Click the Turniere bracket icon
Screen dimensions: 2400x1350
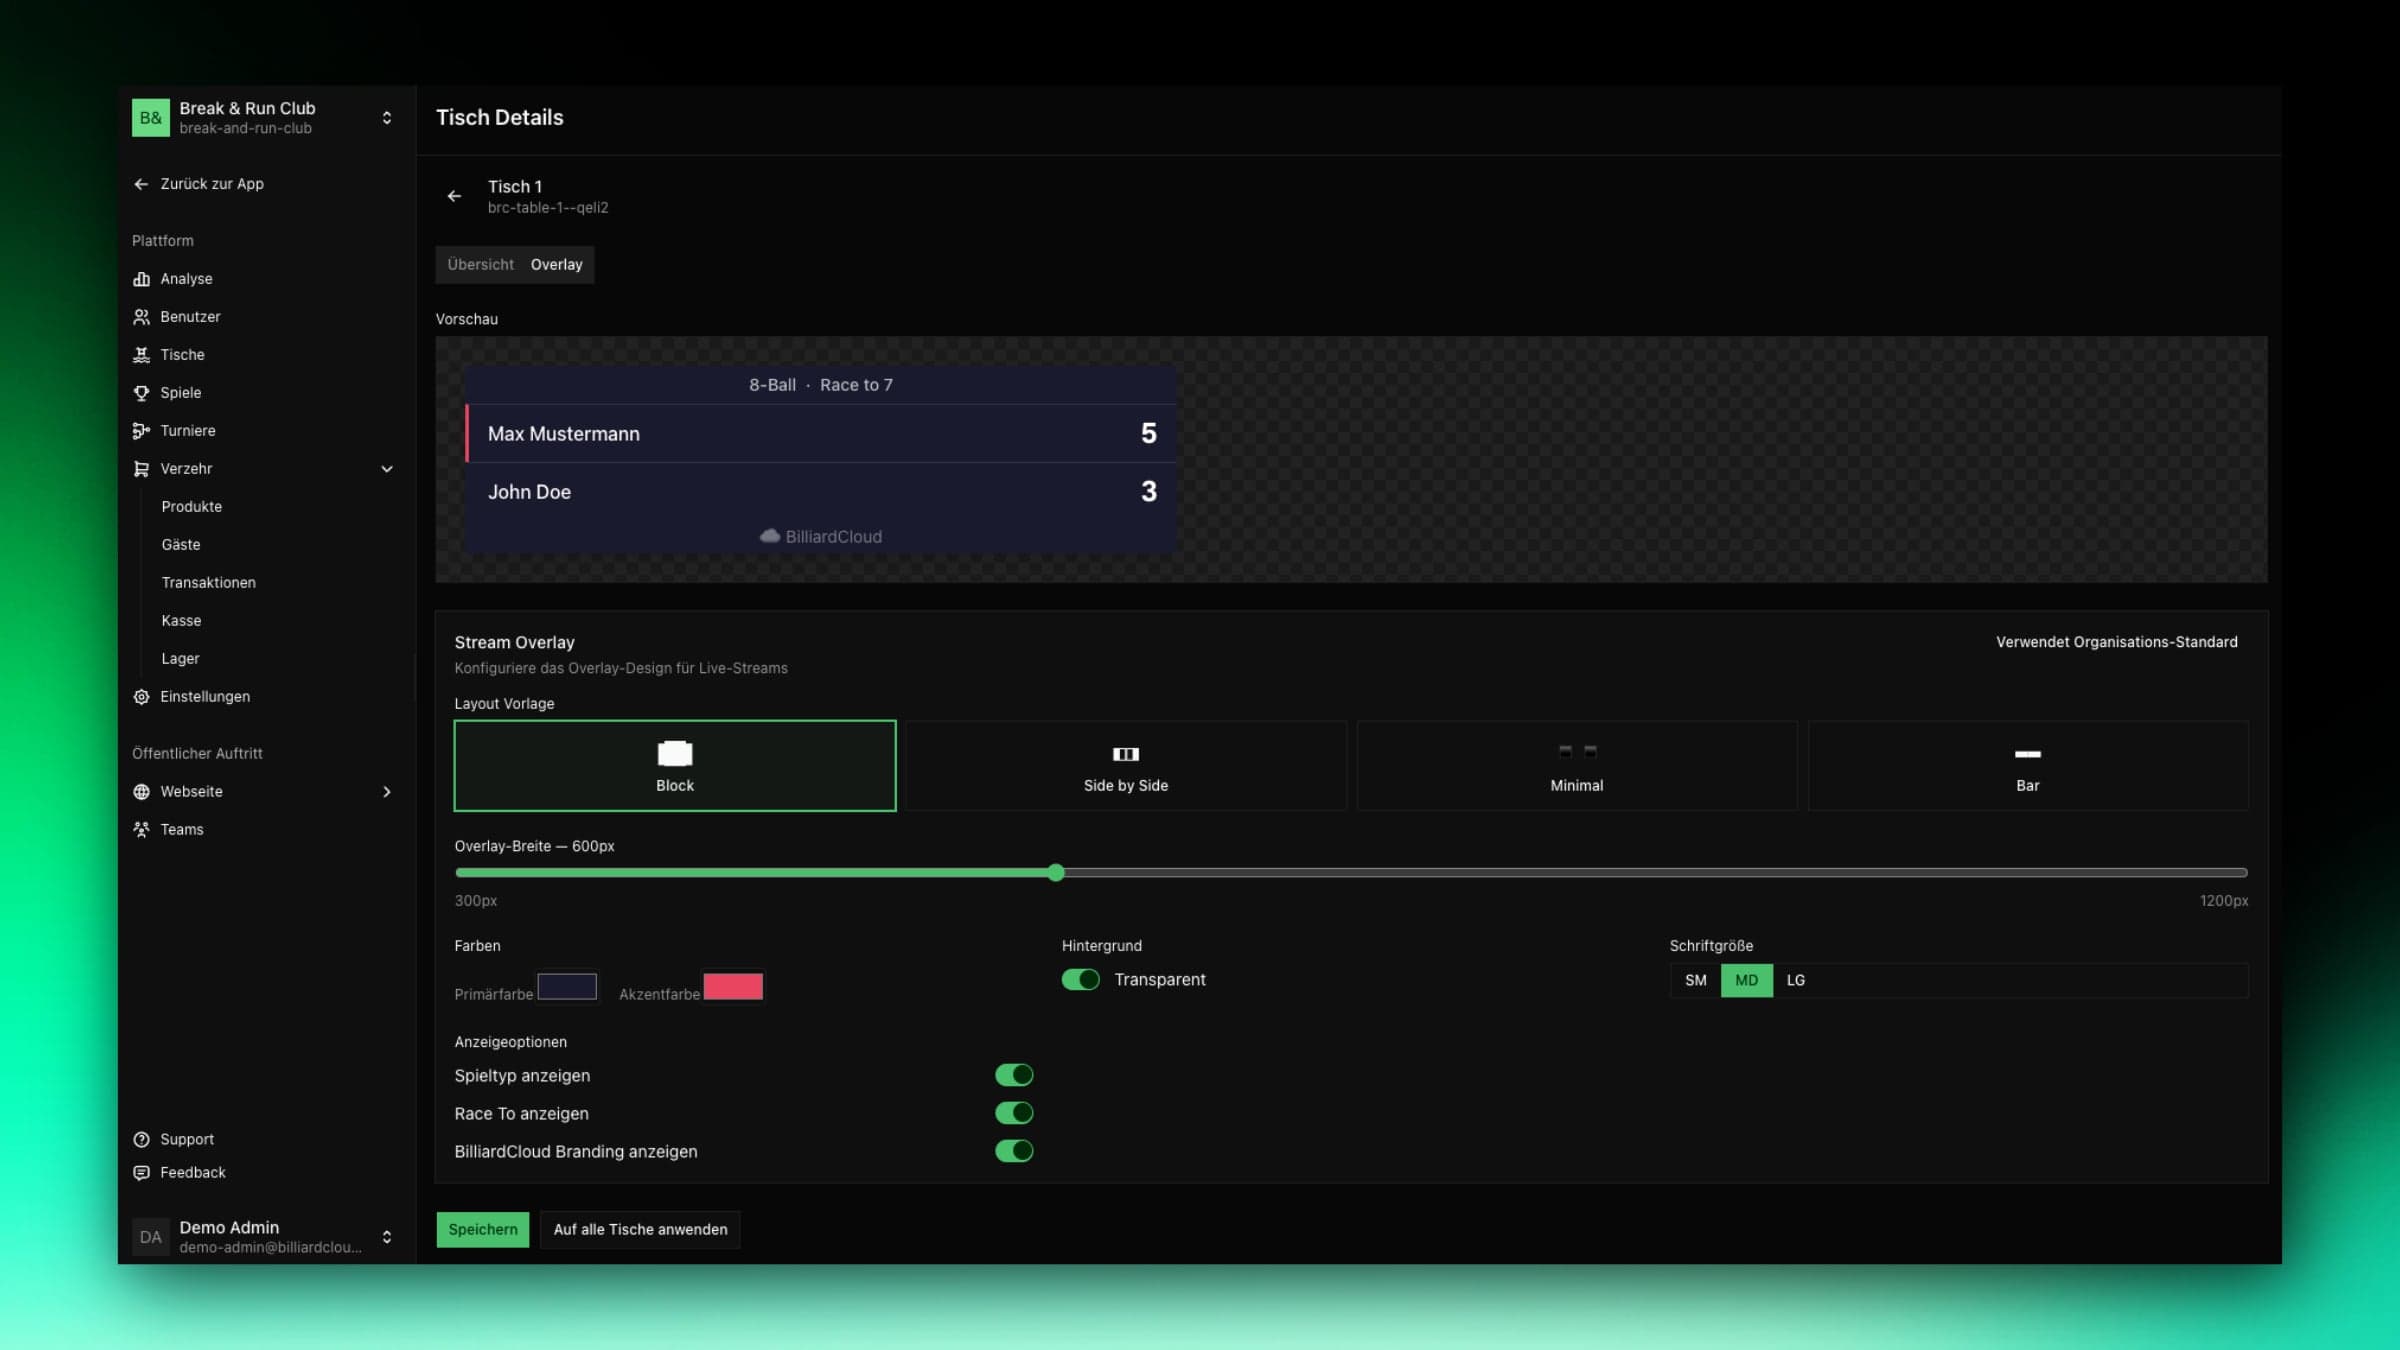point(141,431)
